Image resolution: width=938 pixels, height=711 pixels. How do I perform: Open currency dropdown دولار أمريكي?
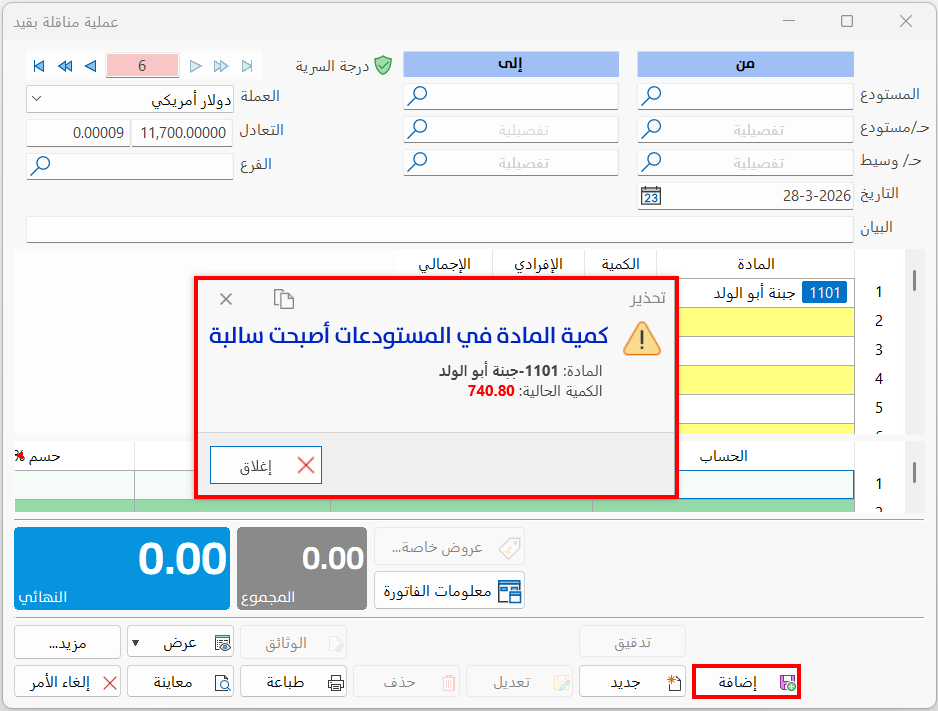[130, 99]
